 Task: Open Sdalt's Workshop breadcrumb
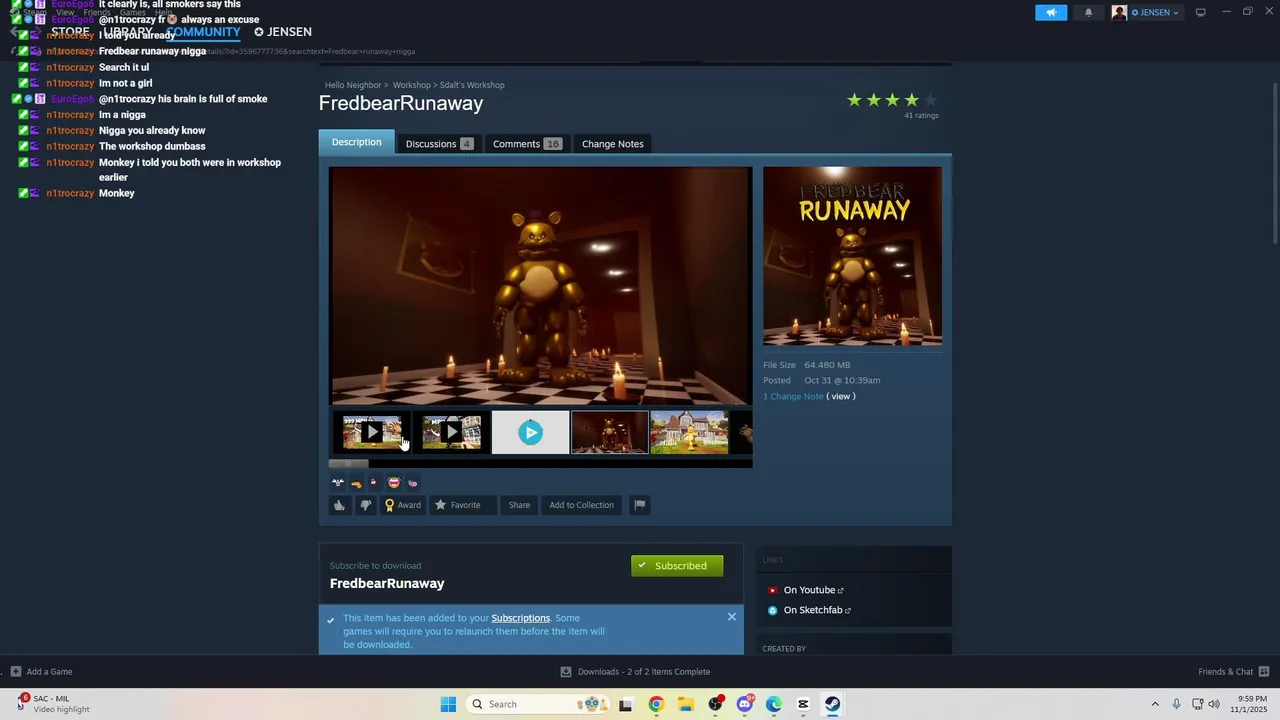tap(472, 85)
